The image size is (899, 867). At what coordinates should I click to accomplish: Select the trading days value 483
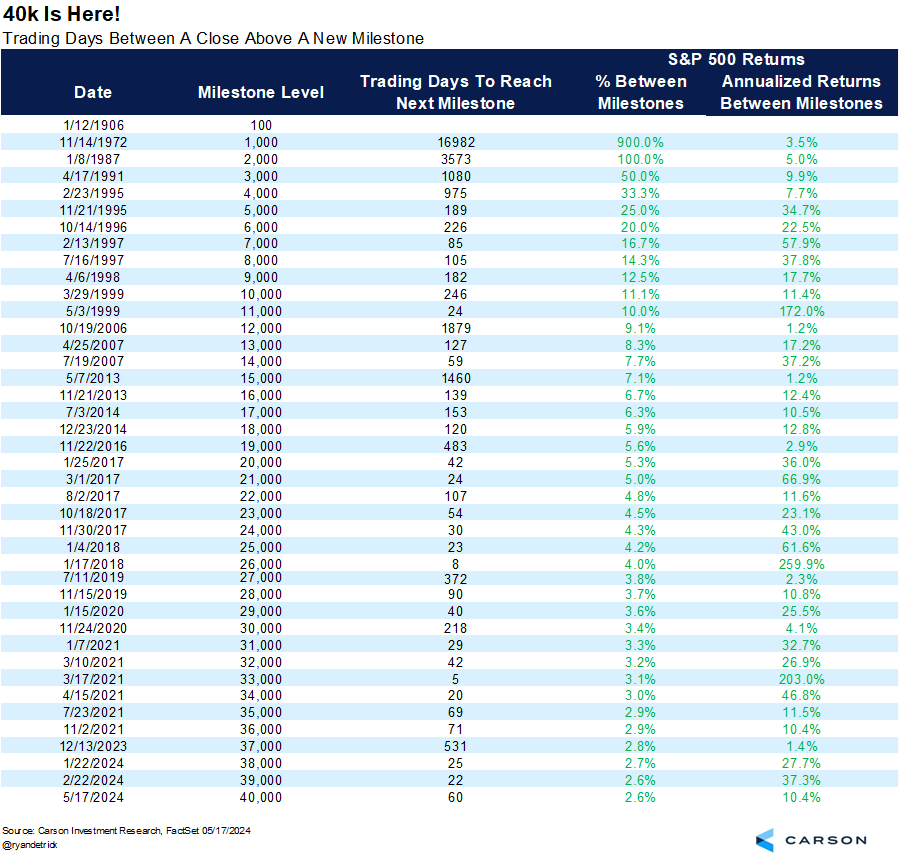point(456,446)
